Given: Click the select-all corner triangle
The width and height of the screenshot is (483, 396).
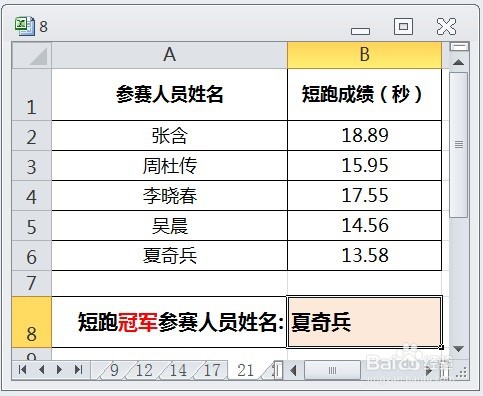Looking at the screenshot, I should 32,55.
